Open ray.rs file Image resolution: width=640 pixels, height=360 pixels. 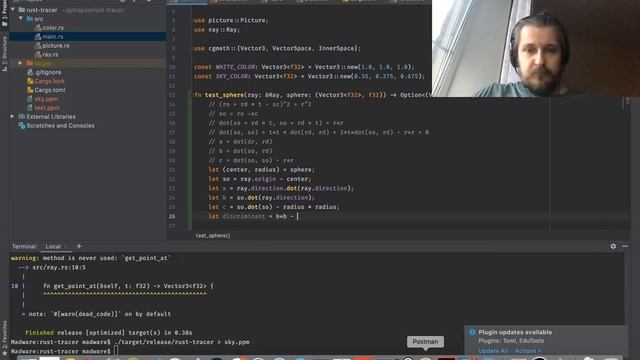[50, 55]
